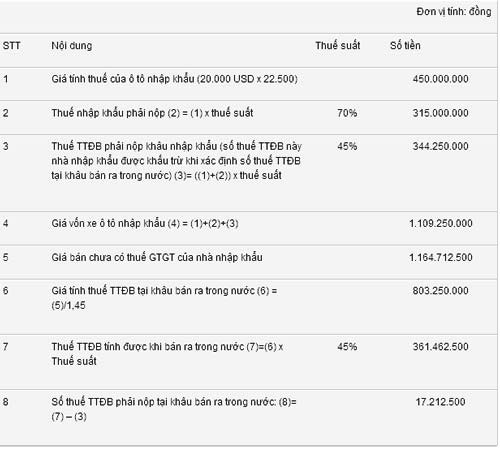Select the 361.462.500 amount cell
Image resolution: width=500 pixels, height=452 pixels.
pos(440,347)
